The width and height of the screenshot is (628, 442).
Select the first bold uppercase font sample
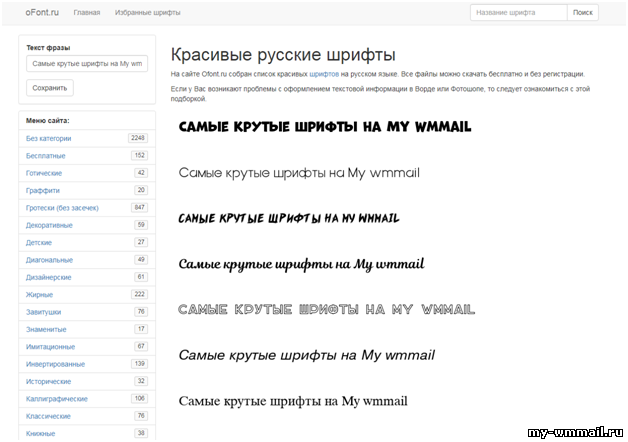tap(325, 127)
